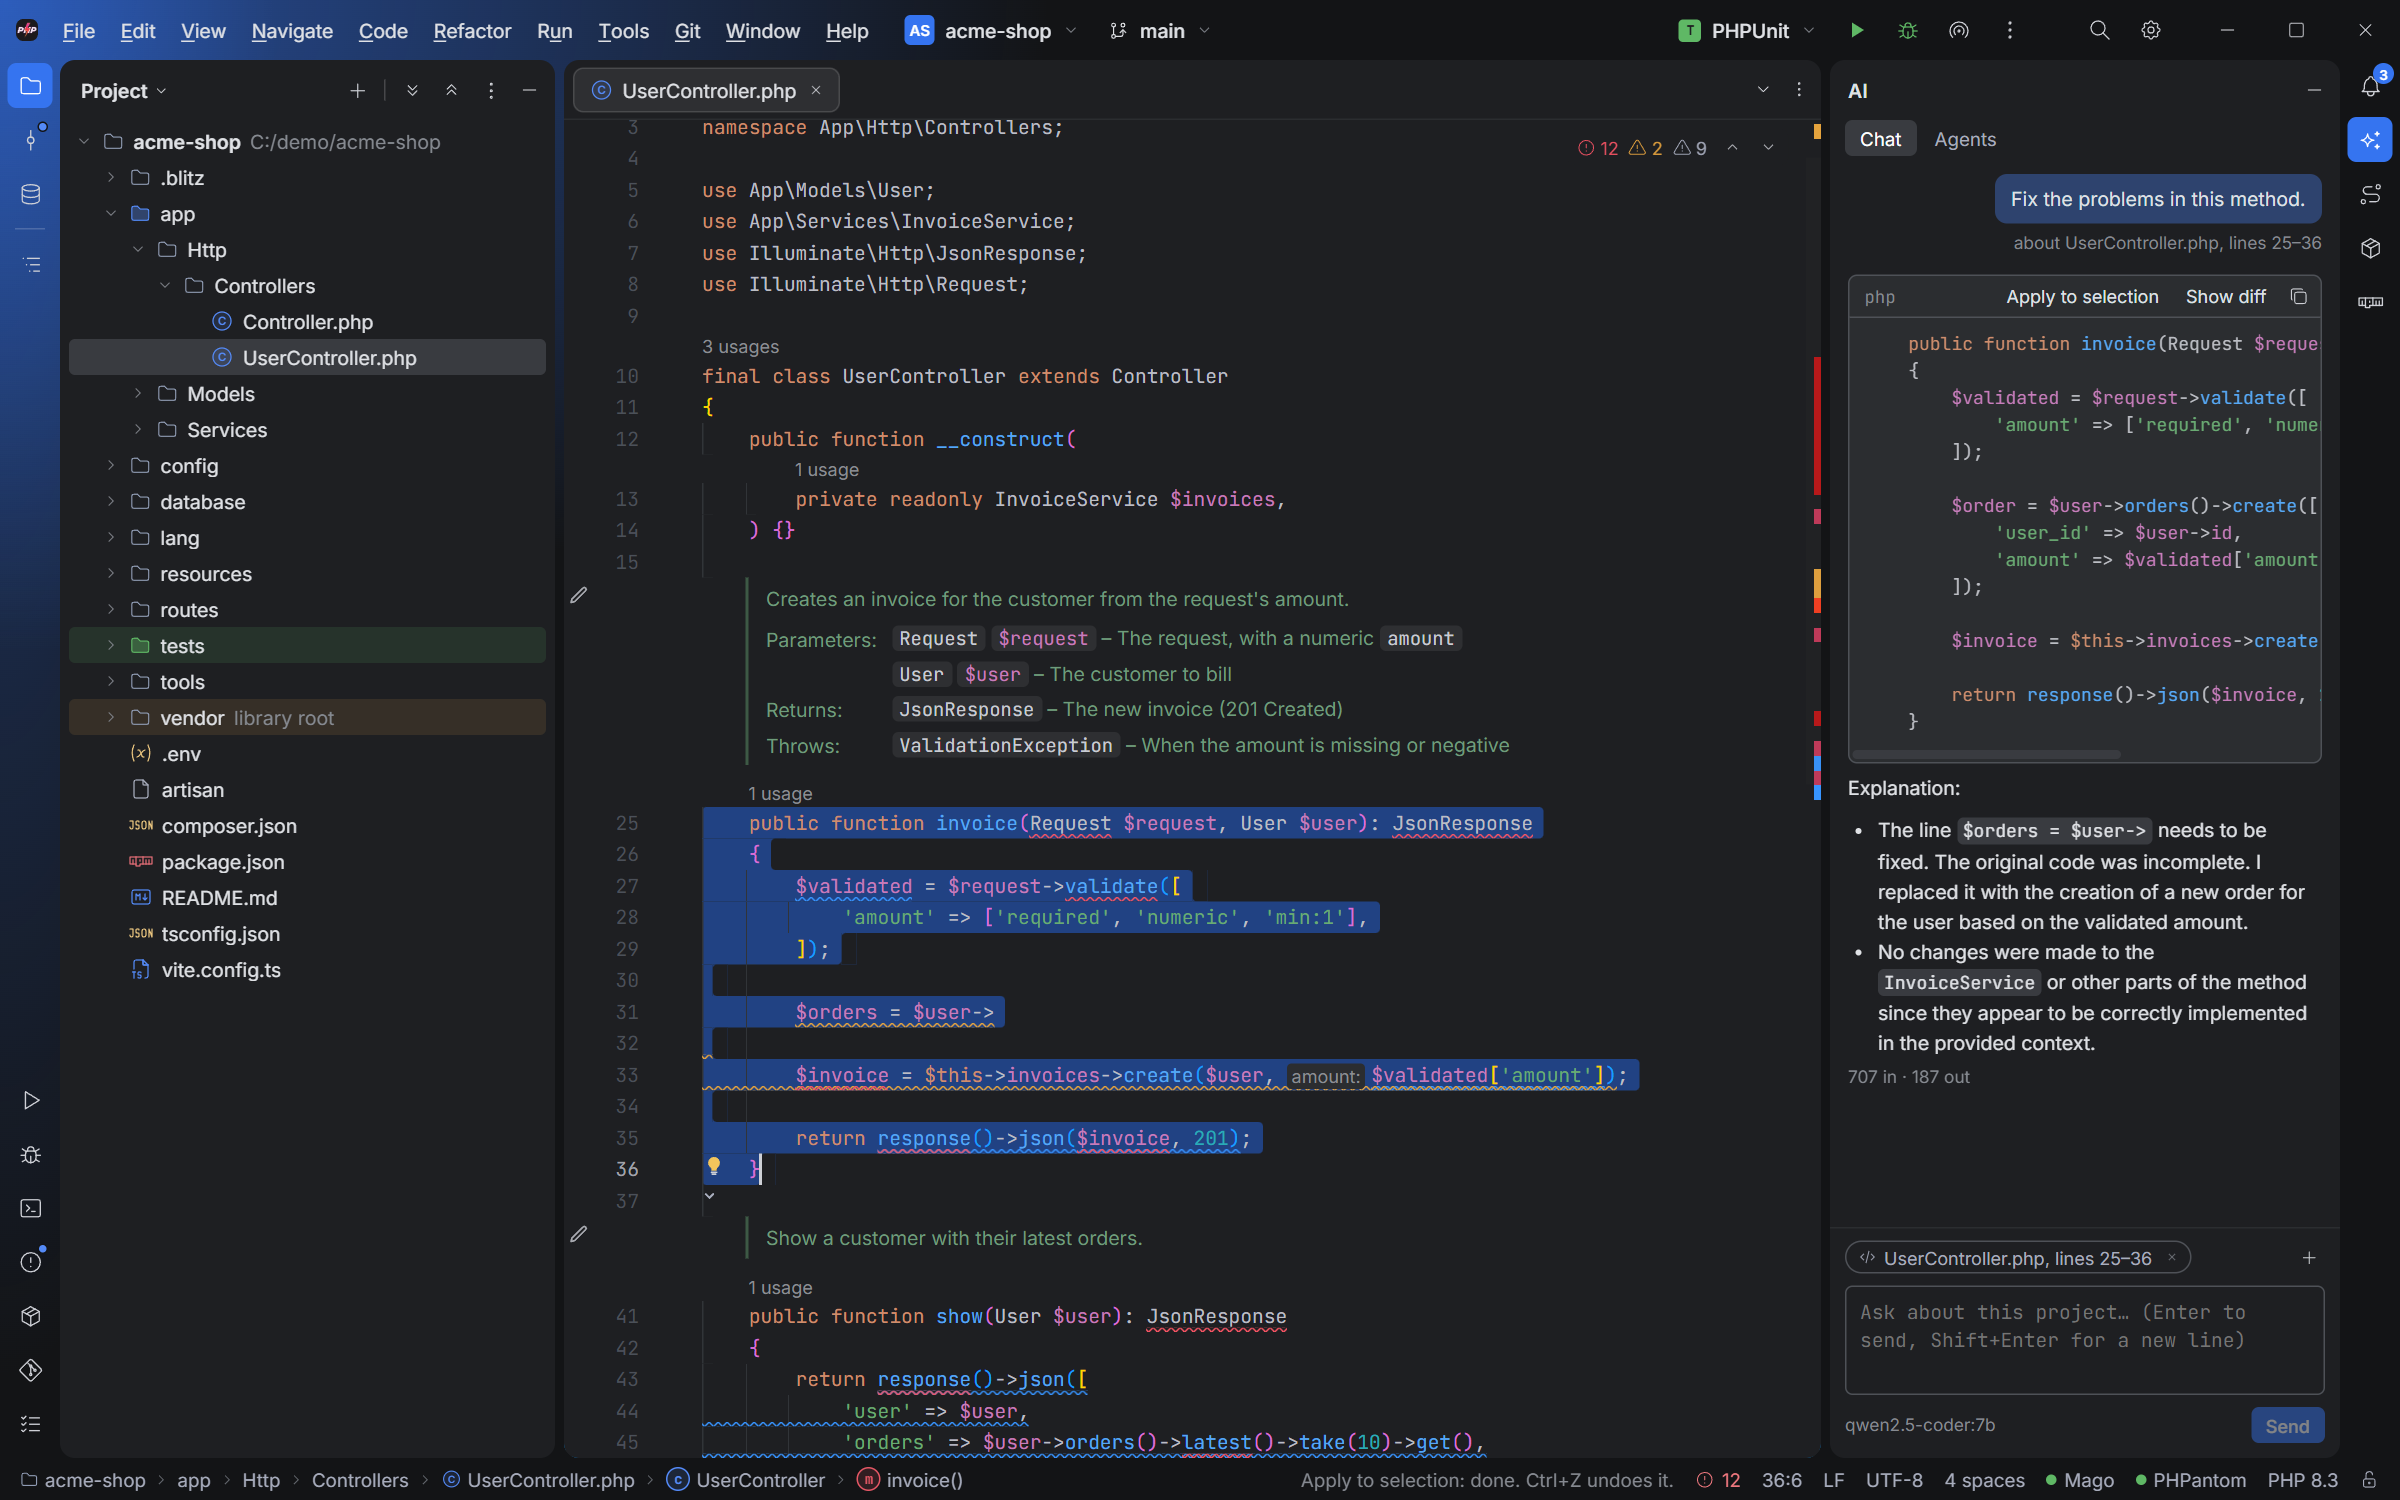
Task: Expand the .blitz folder
Action: point(111,178)
